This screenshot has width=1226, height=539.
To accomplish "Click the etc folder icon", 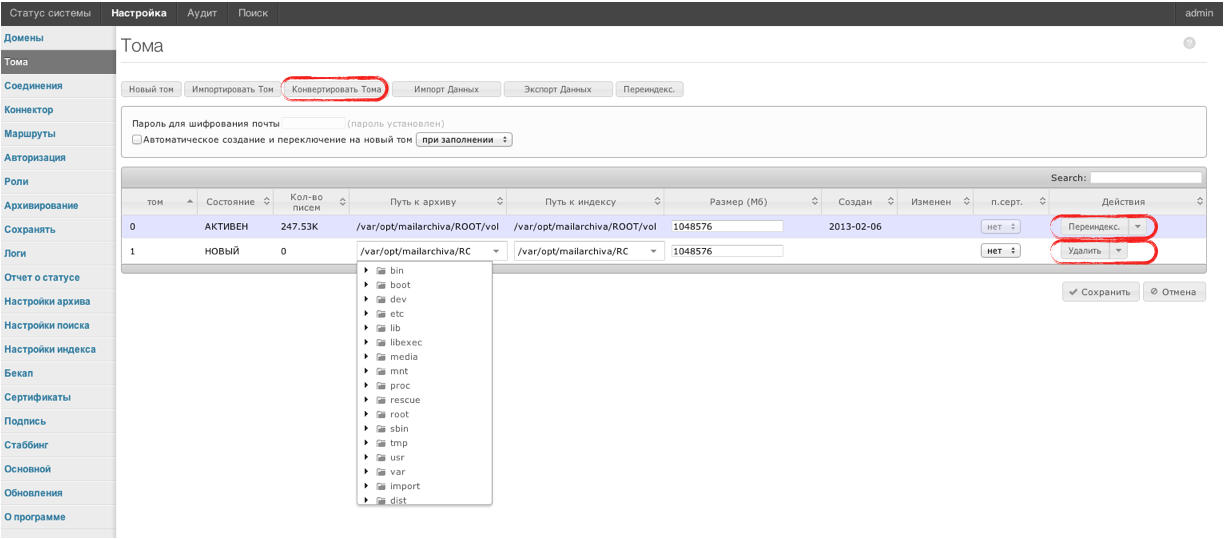I will (381, 314).
